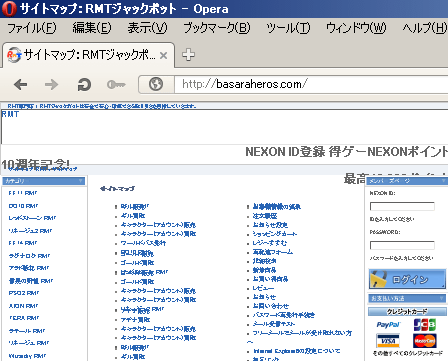Screen dimensions: 448x361
Task: Click the RMT favicon on the tab
Action: click(x=14, y=55)
